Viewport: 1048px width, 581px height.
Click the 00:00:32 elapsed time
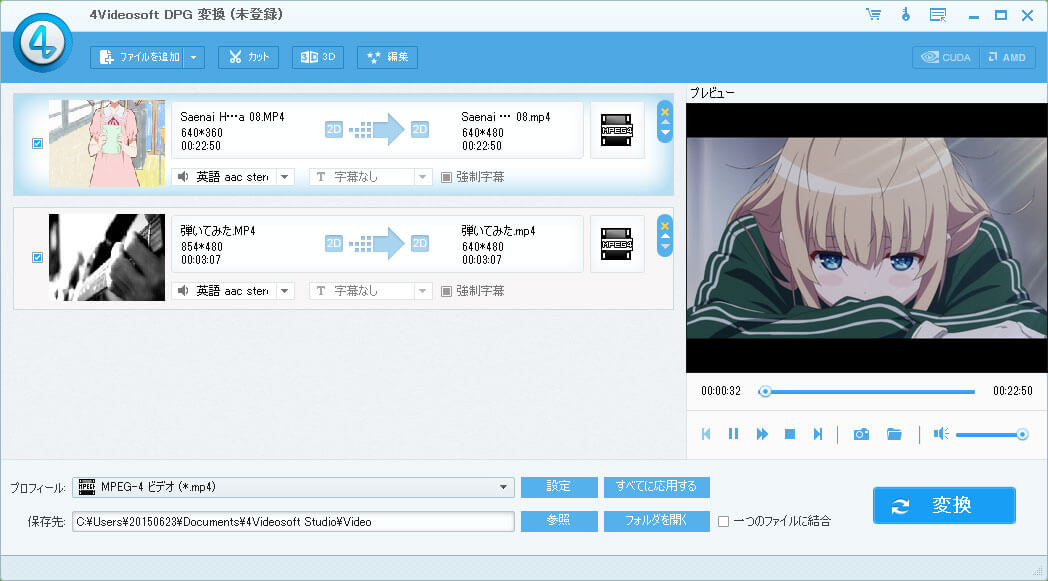(x=720, y=391)
